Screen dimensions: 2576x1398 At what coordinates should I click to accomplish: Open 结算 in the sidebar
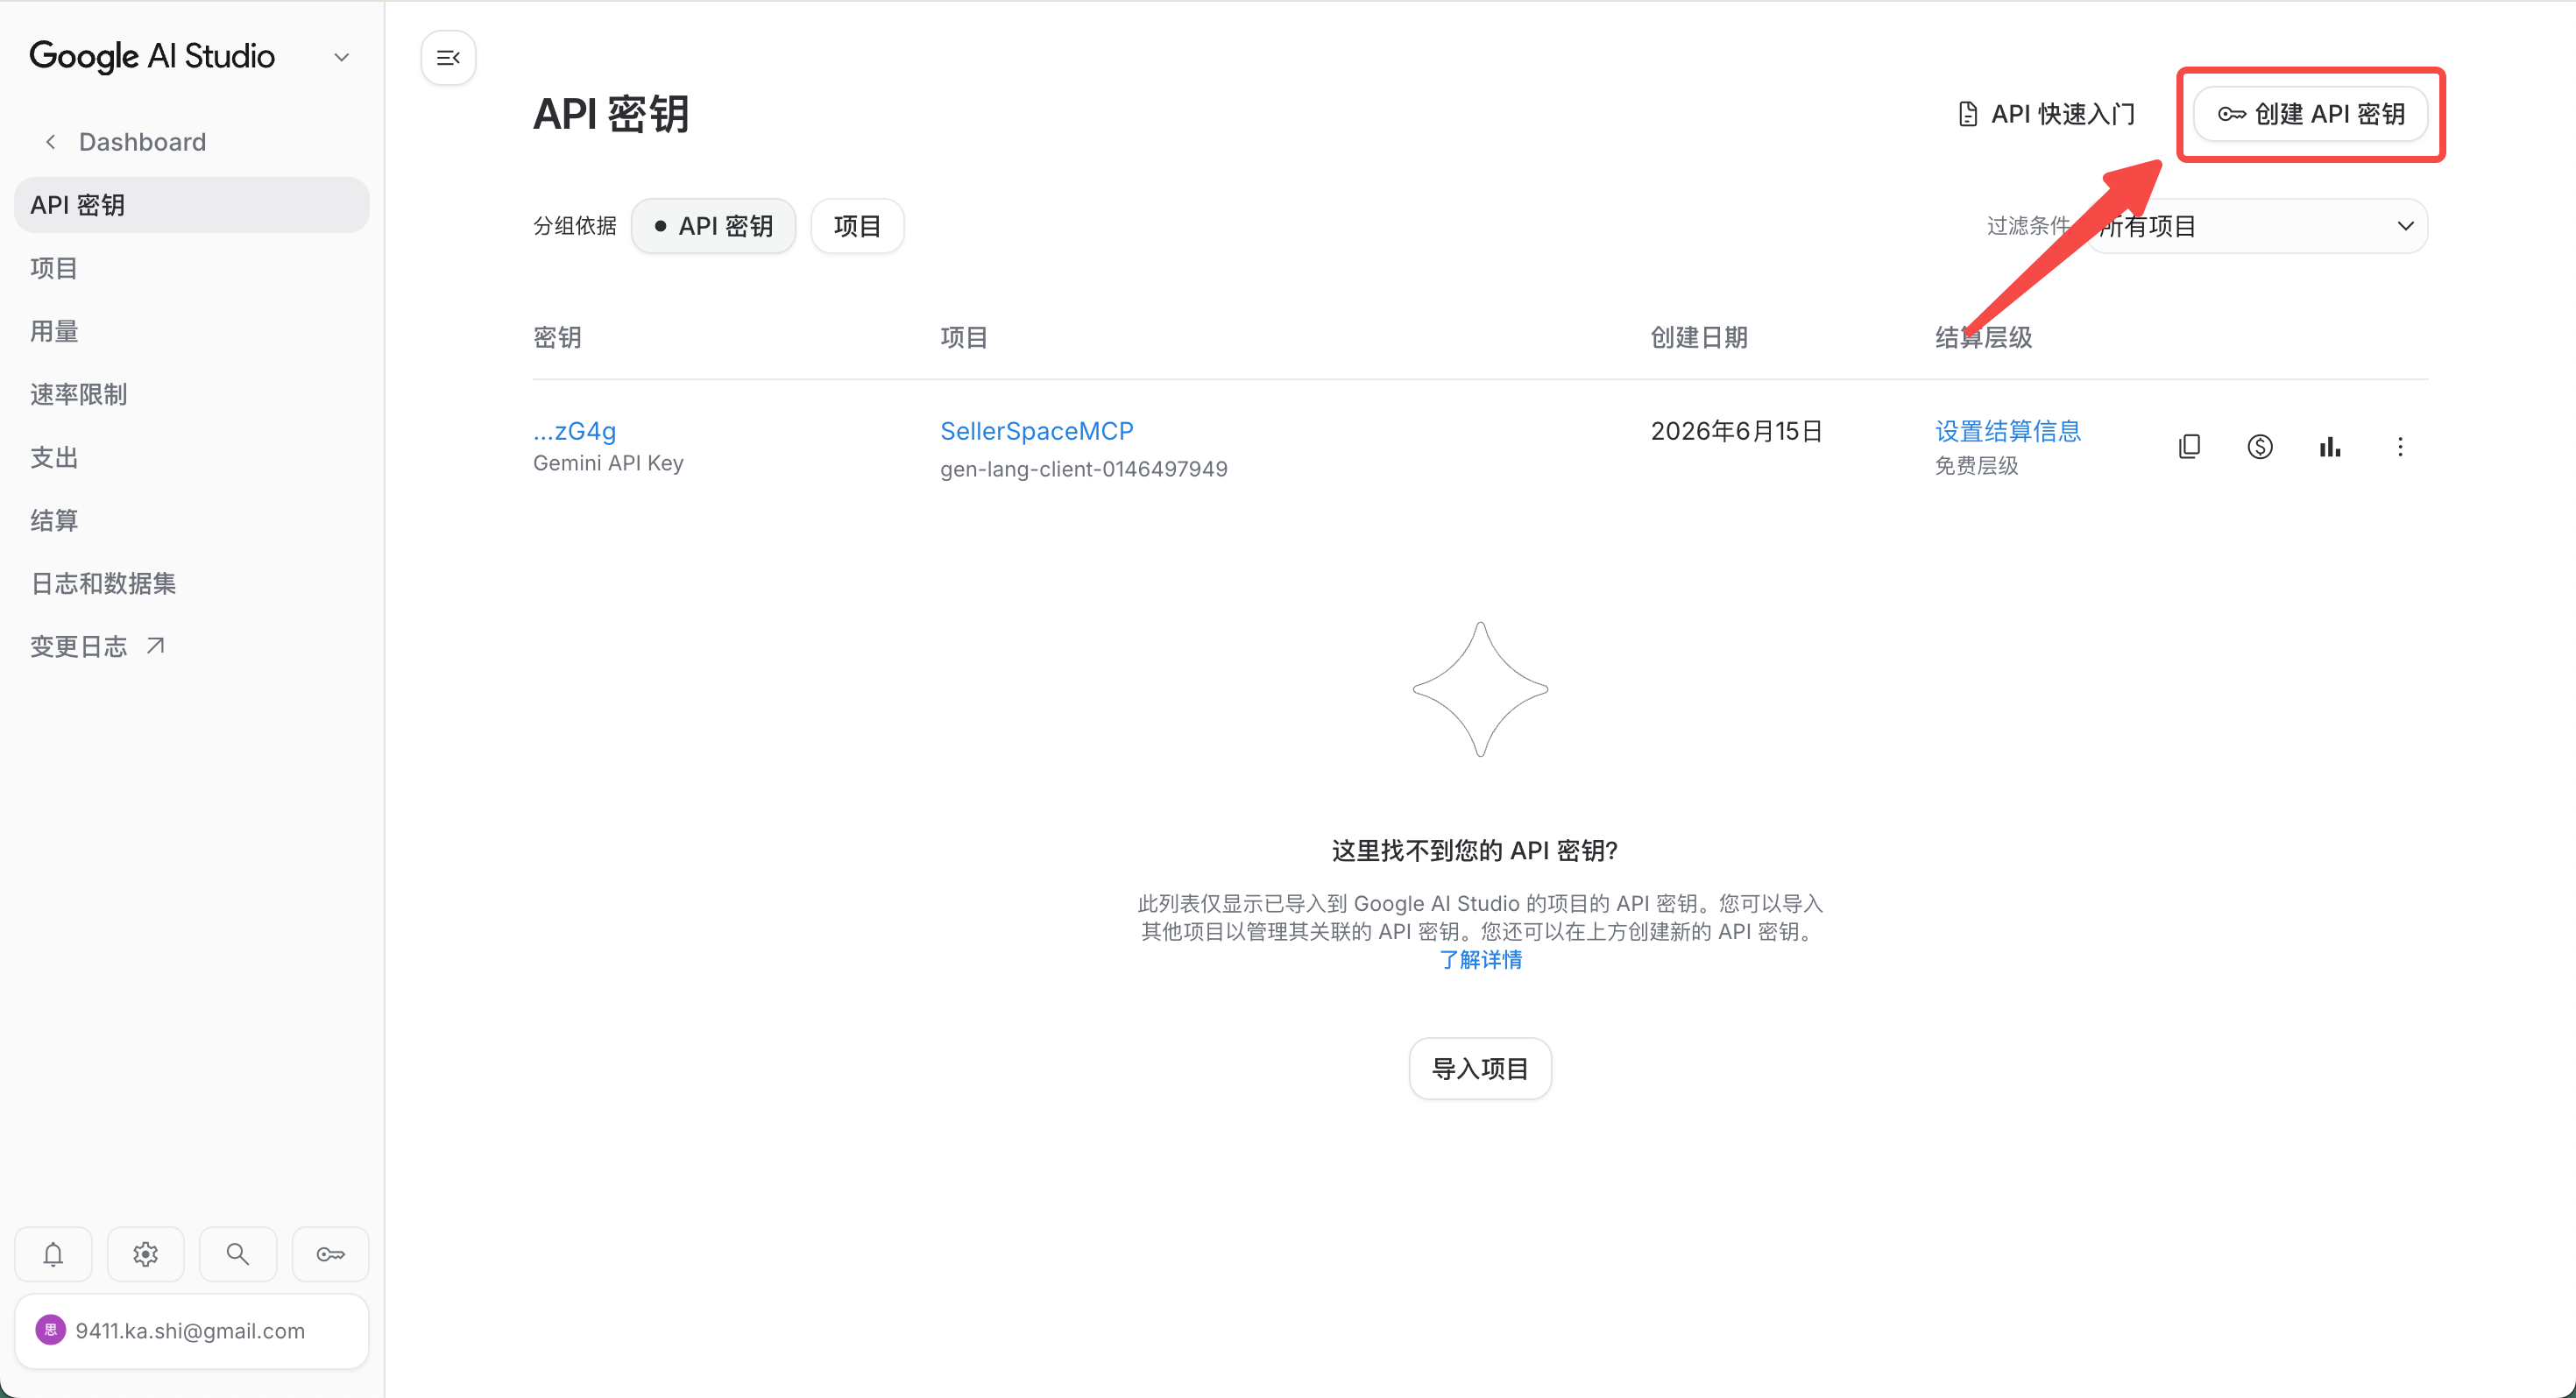coord(54,520)
